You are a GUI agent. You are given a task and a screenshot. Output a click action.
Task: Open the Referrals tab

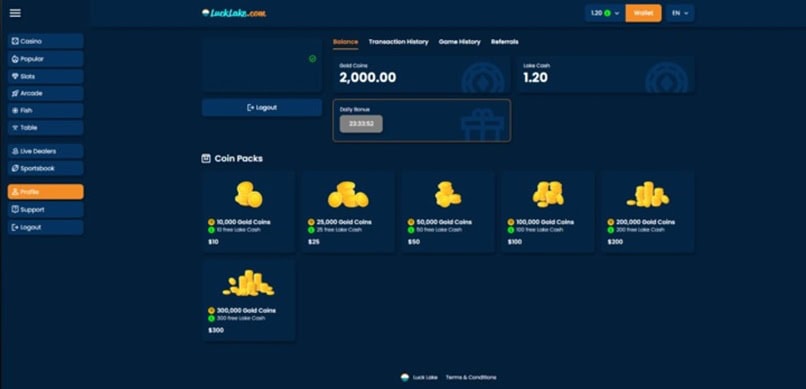(x=505, y=42)
